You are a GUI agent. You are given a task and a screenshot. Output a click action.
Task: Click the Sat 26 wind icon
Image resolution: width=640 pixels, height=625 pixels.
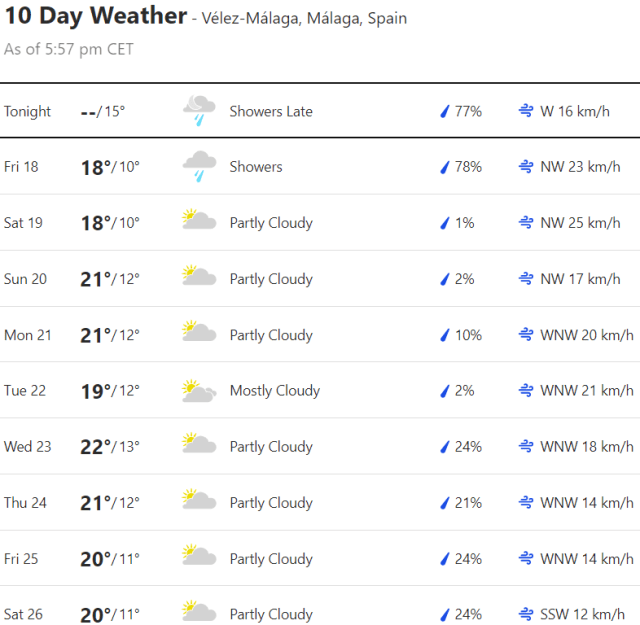coord(526,614)
